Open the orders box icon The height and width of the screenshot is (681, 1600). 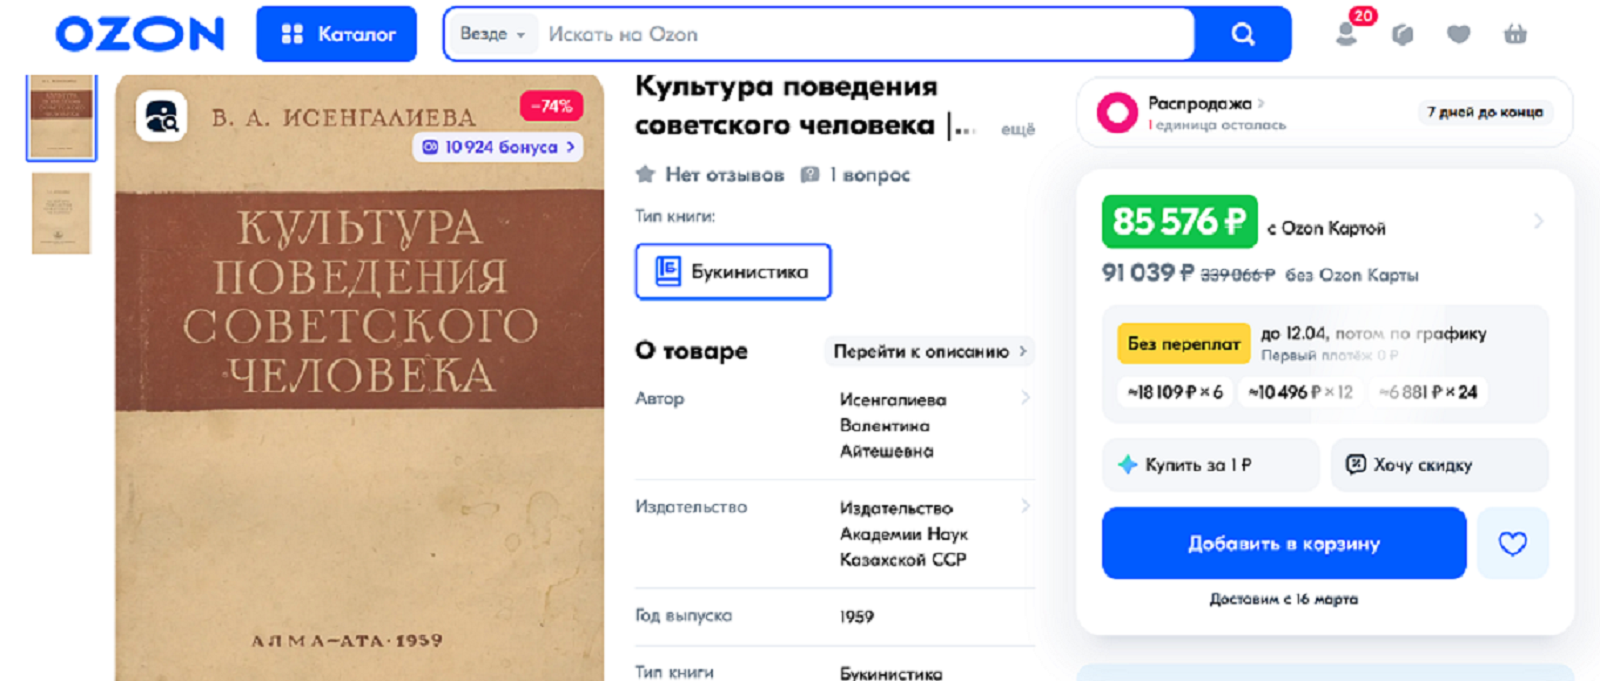coord(1403,35)
